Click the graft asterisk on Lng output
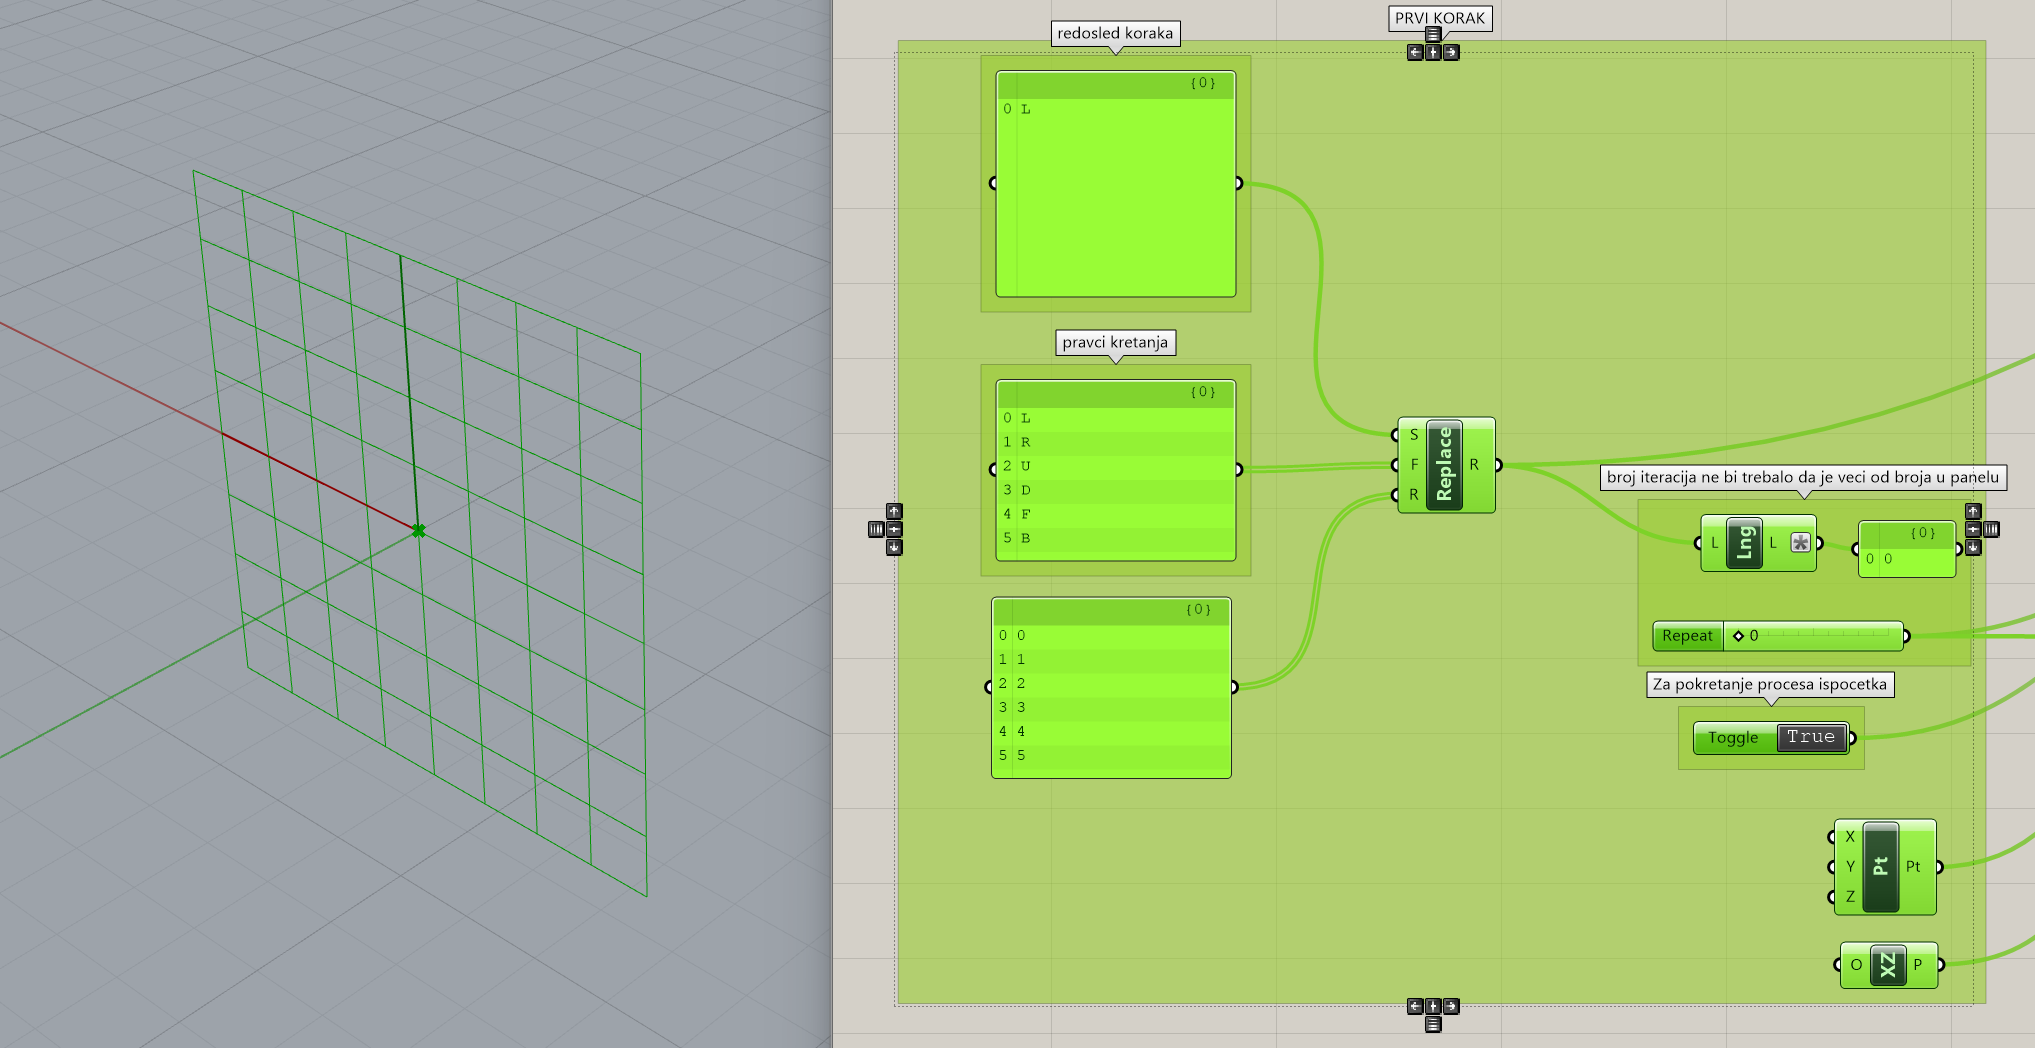 click(1800, 543)
